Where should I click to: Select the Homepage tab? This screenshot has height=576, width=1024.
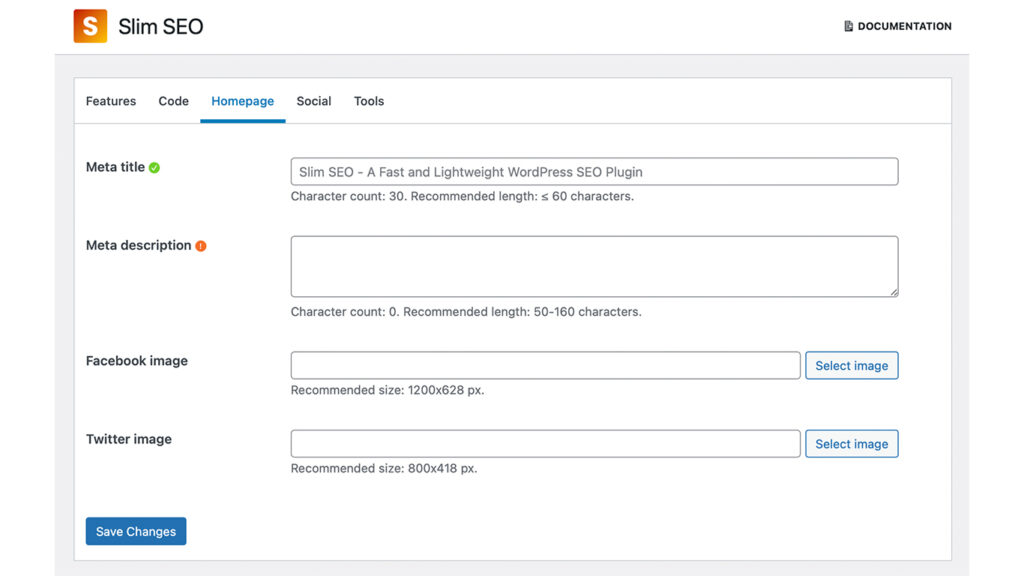(242, 101)
